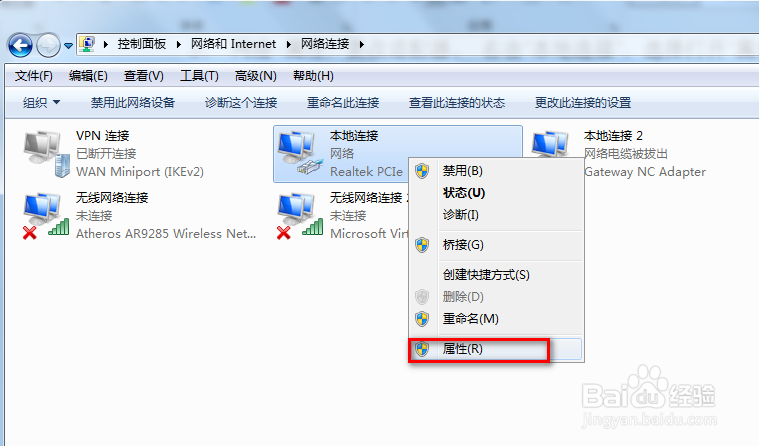Open the 组织 dropdown in toolbar
This screenshot has width=759, height=446.
41,103
